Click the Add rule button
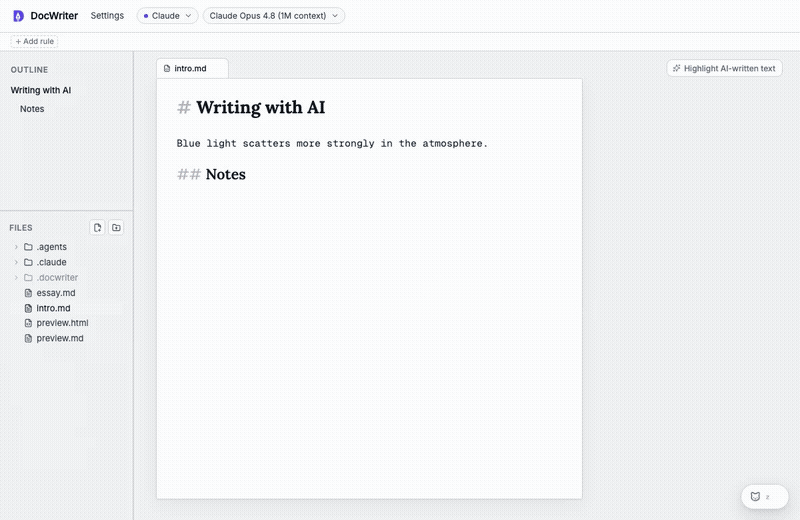 34,41
